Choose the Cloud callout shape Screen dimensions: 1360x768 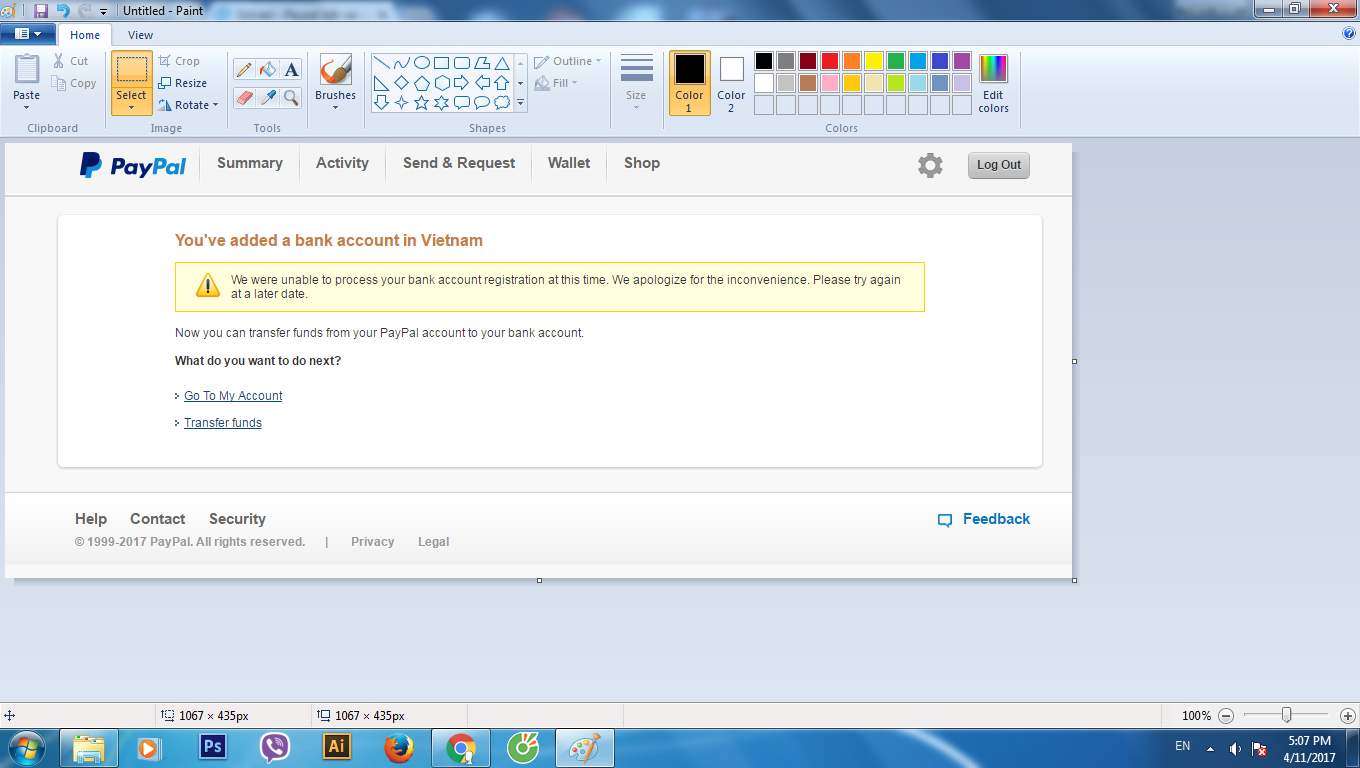pyautogui.click(x=501, y=102)
